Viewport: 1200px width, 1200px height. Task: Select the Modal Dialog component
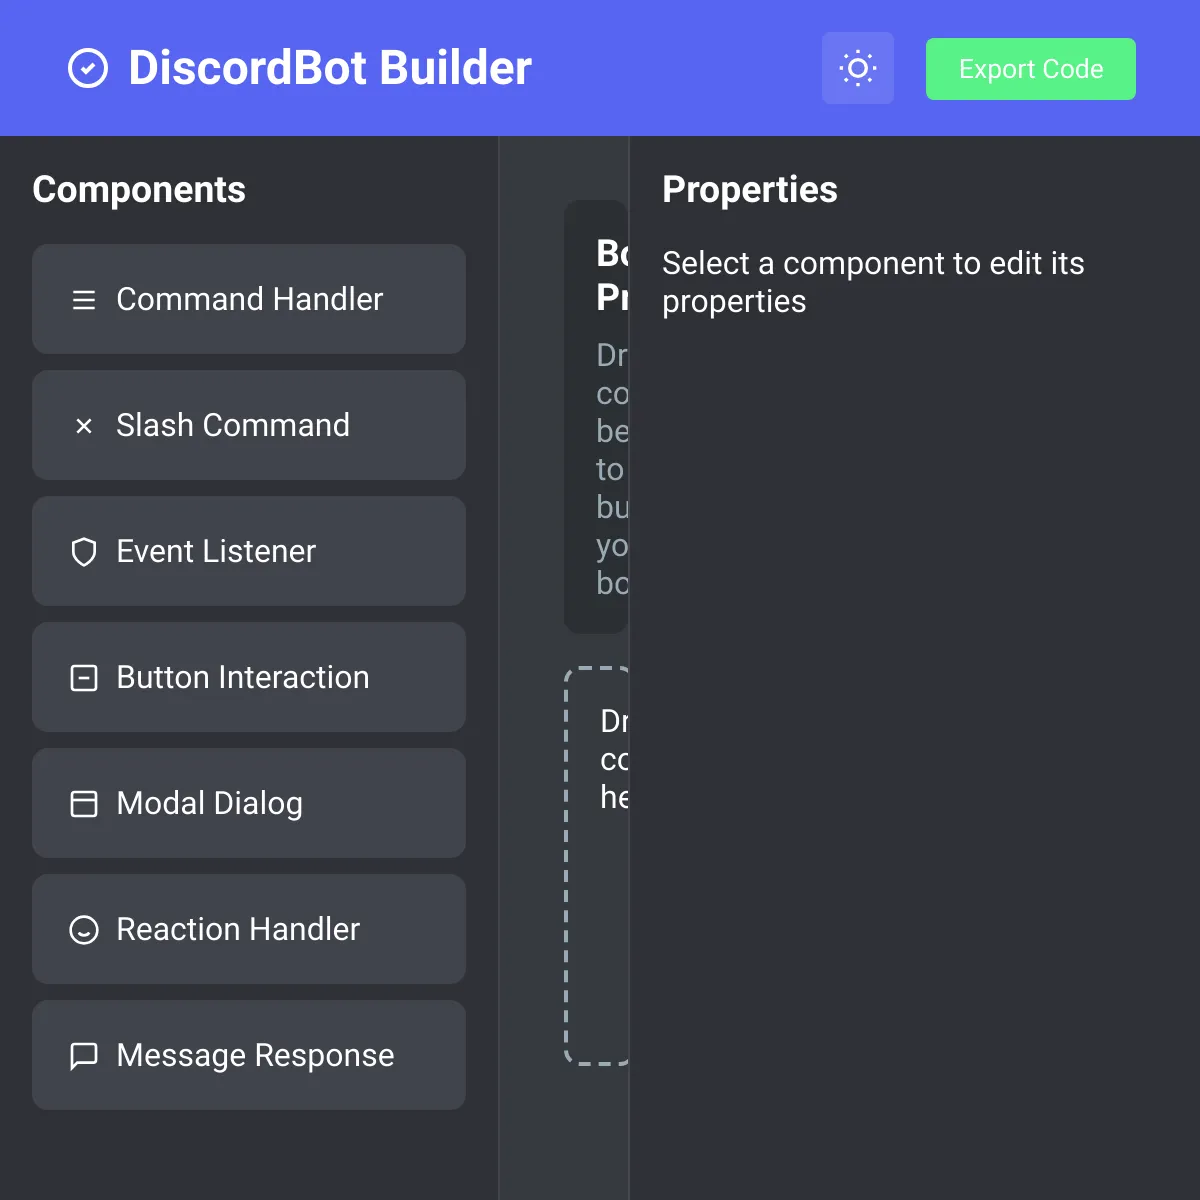pyautogui.click(x=249, y=803)
